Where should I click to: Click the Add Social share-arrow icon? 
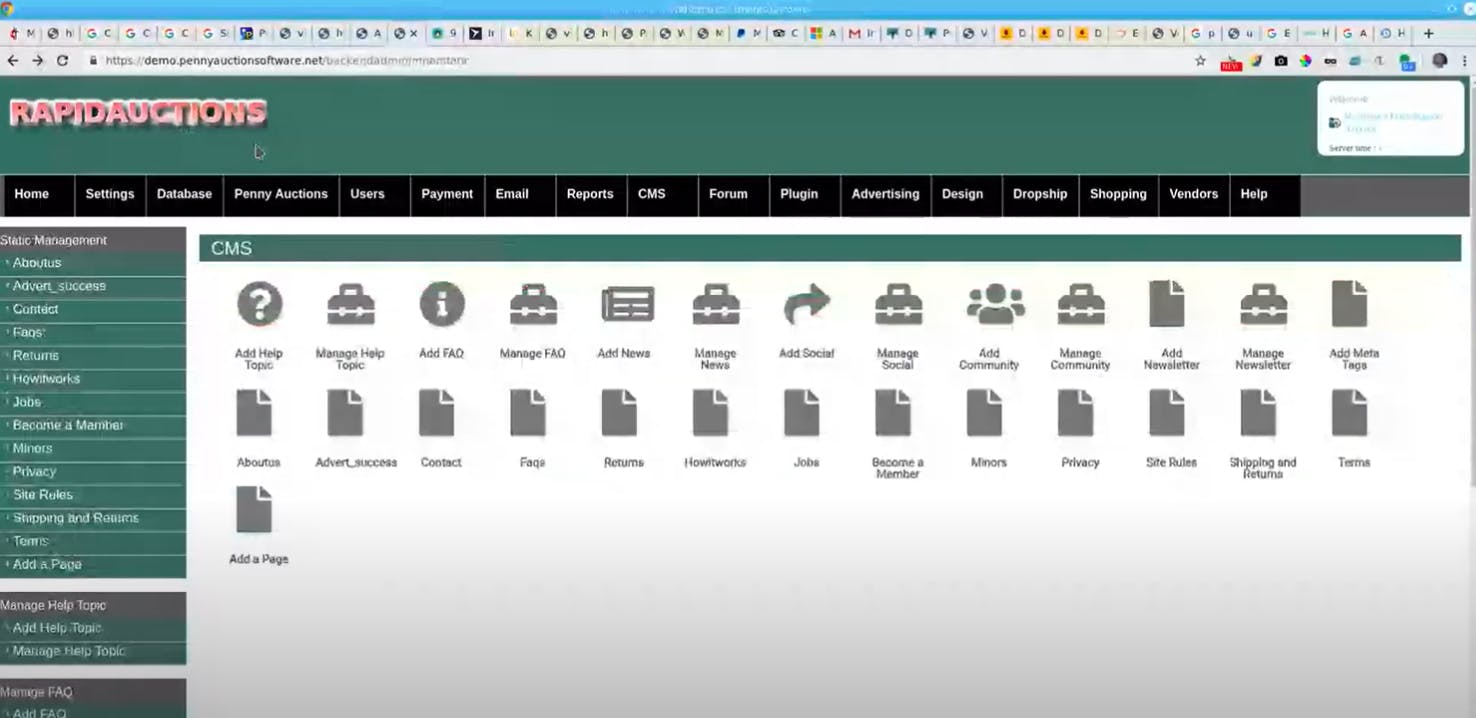coord(807,304)
